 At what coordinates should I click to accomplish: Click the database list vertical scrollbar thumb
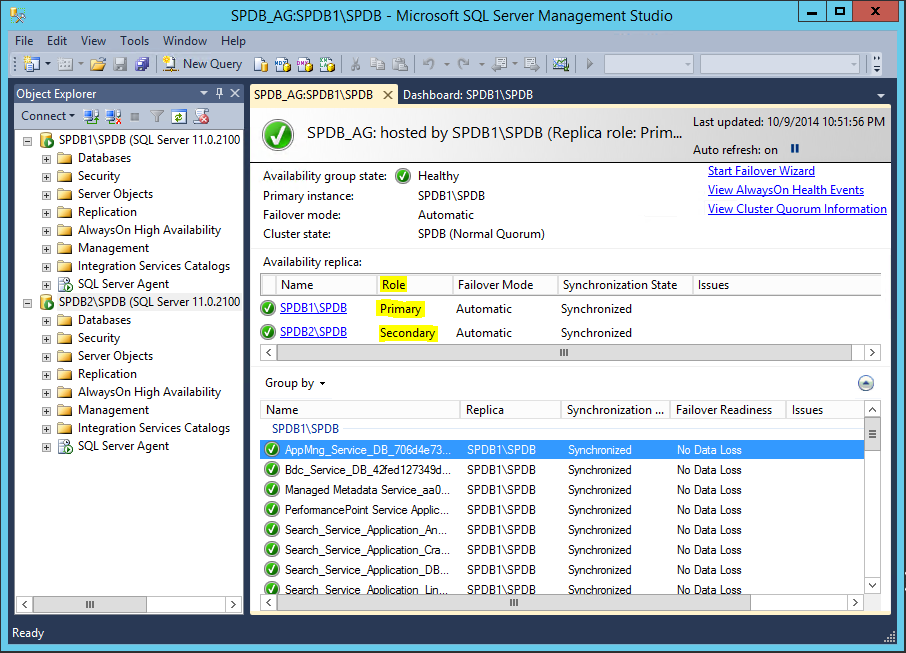point(872,434)
